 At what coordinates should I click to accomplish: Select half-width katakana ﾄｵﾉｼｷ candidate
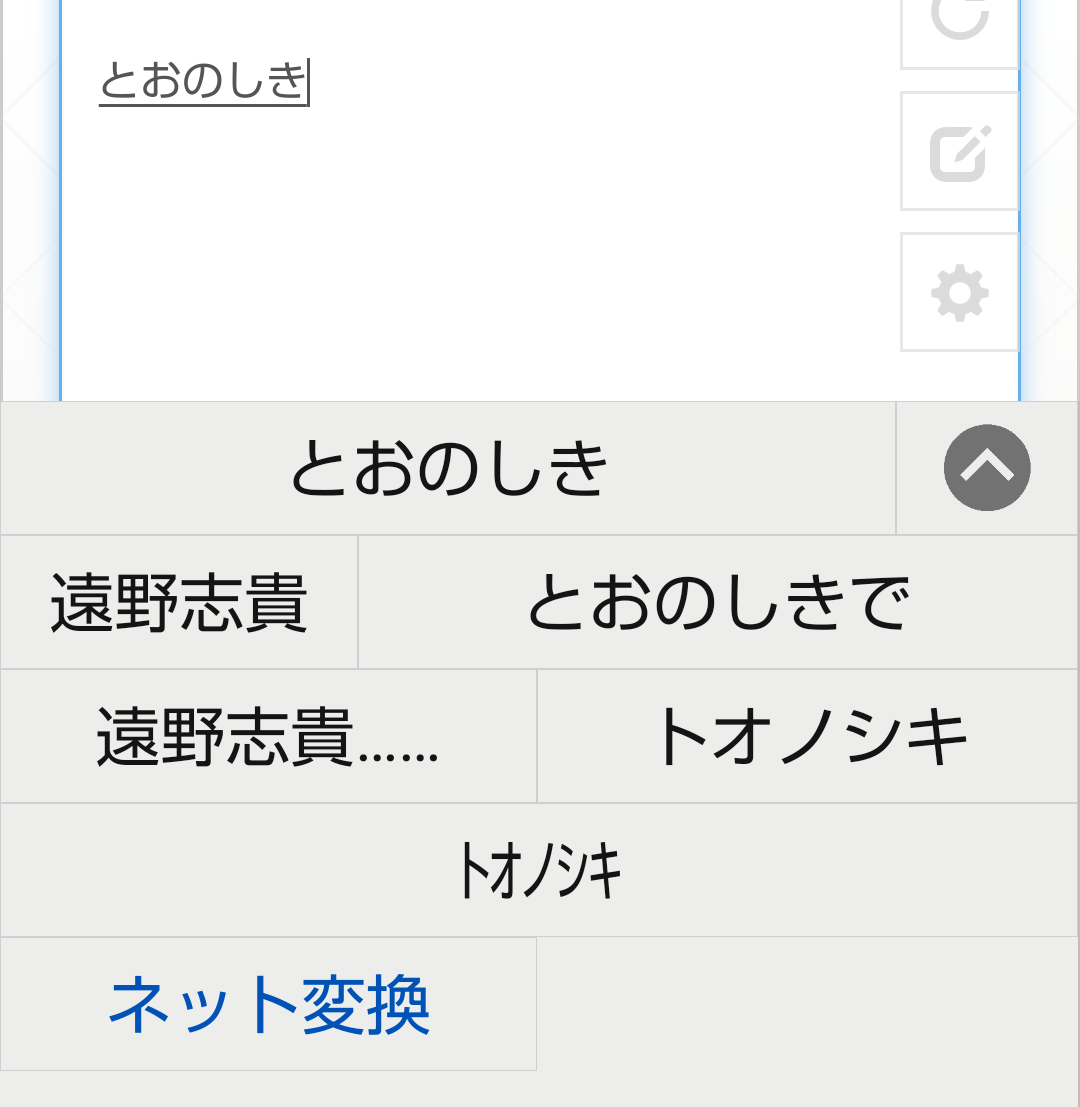538,870
